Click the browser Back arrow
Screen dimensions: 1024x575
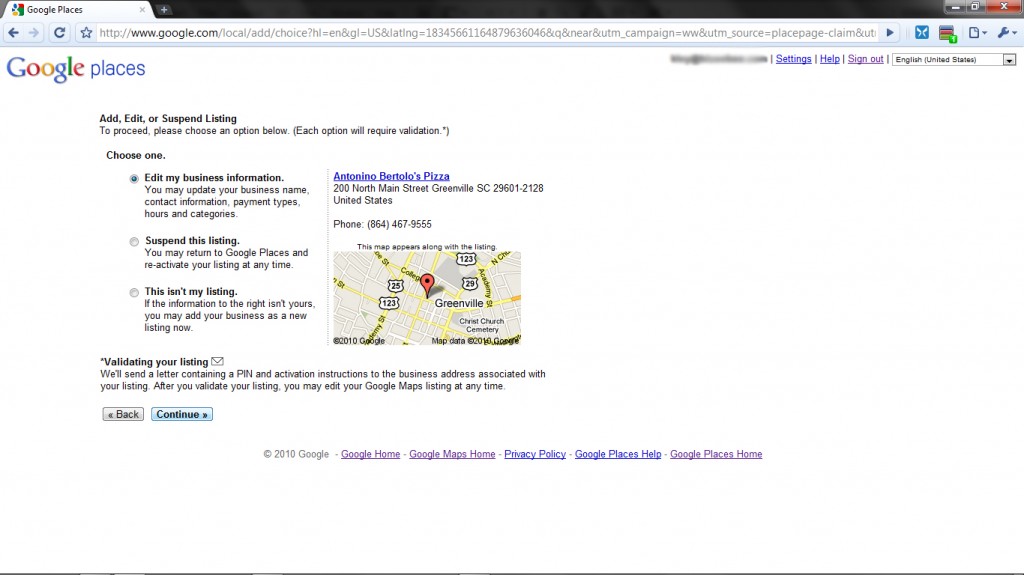(x=14, y=33)
